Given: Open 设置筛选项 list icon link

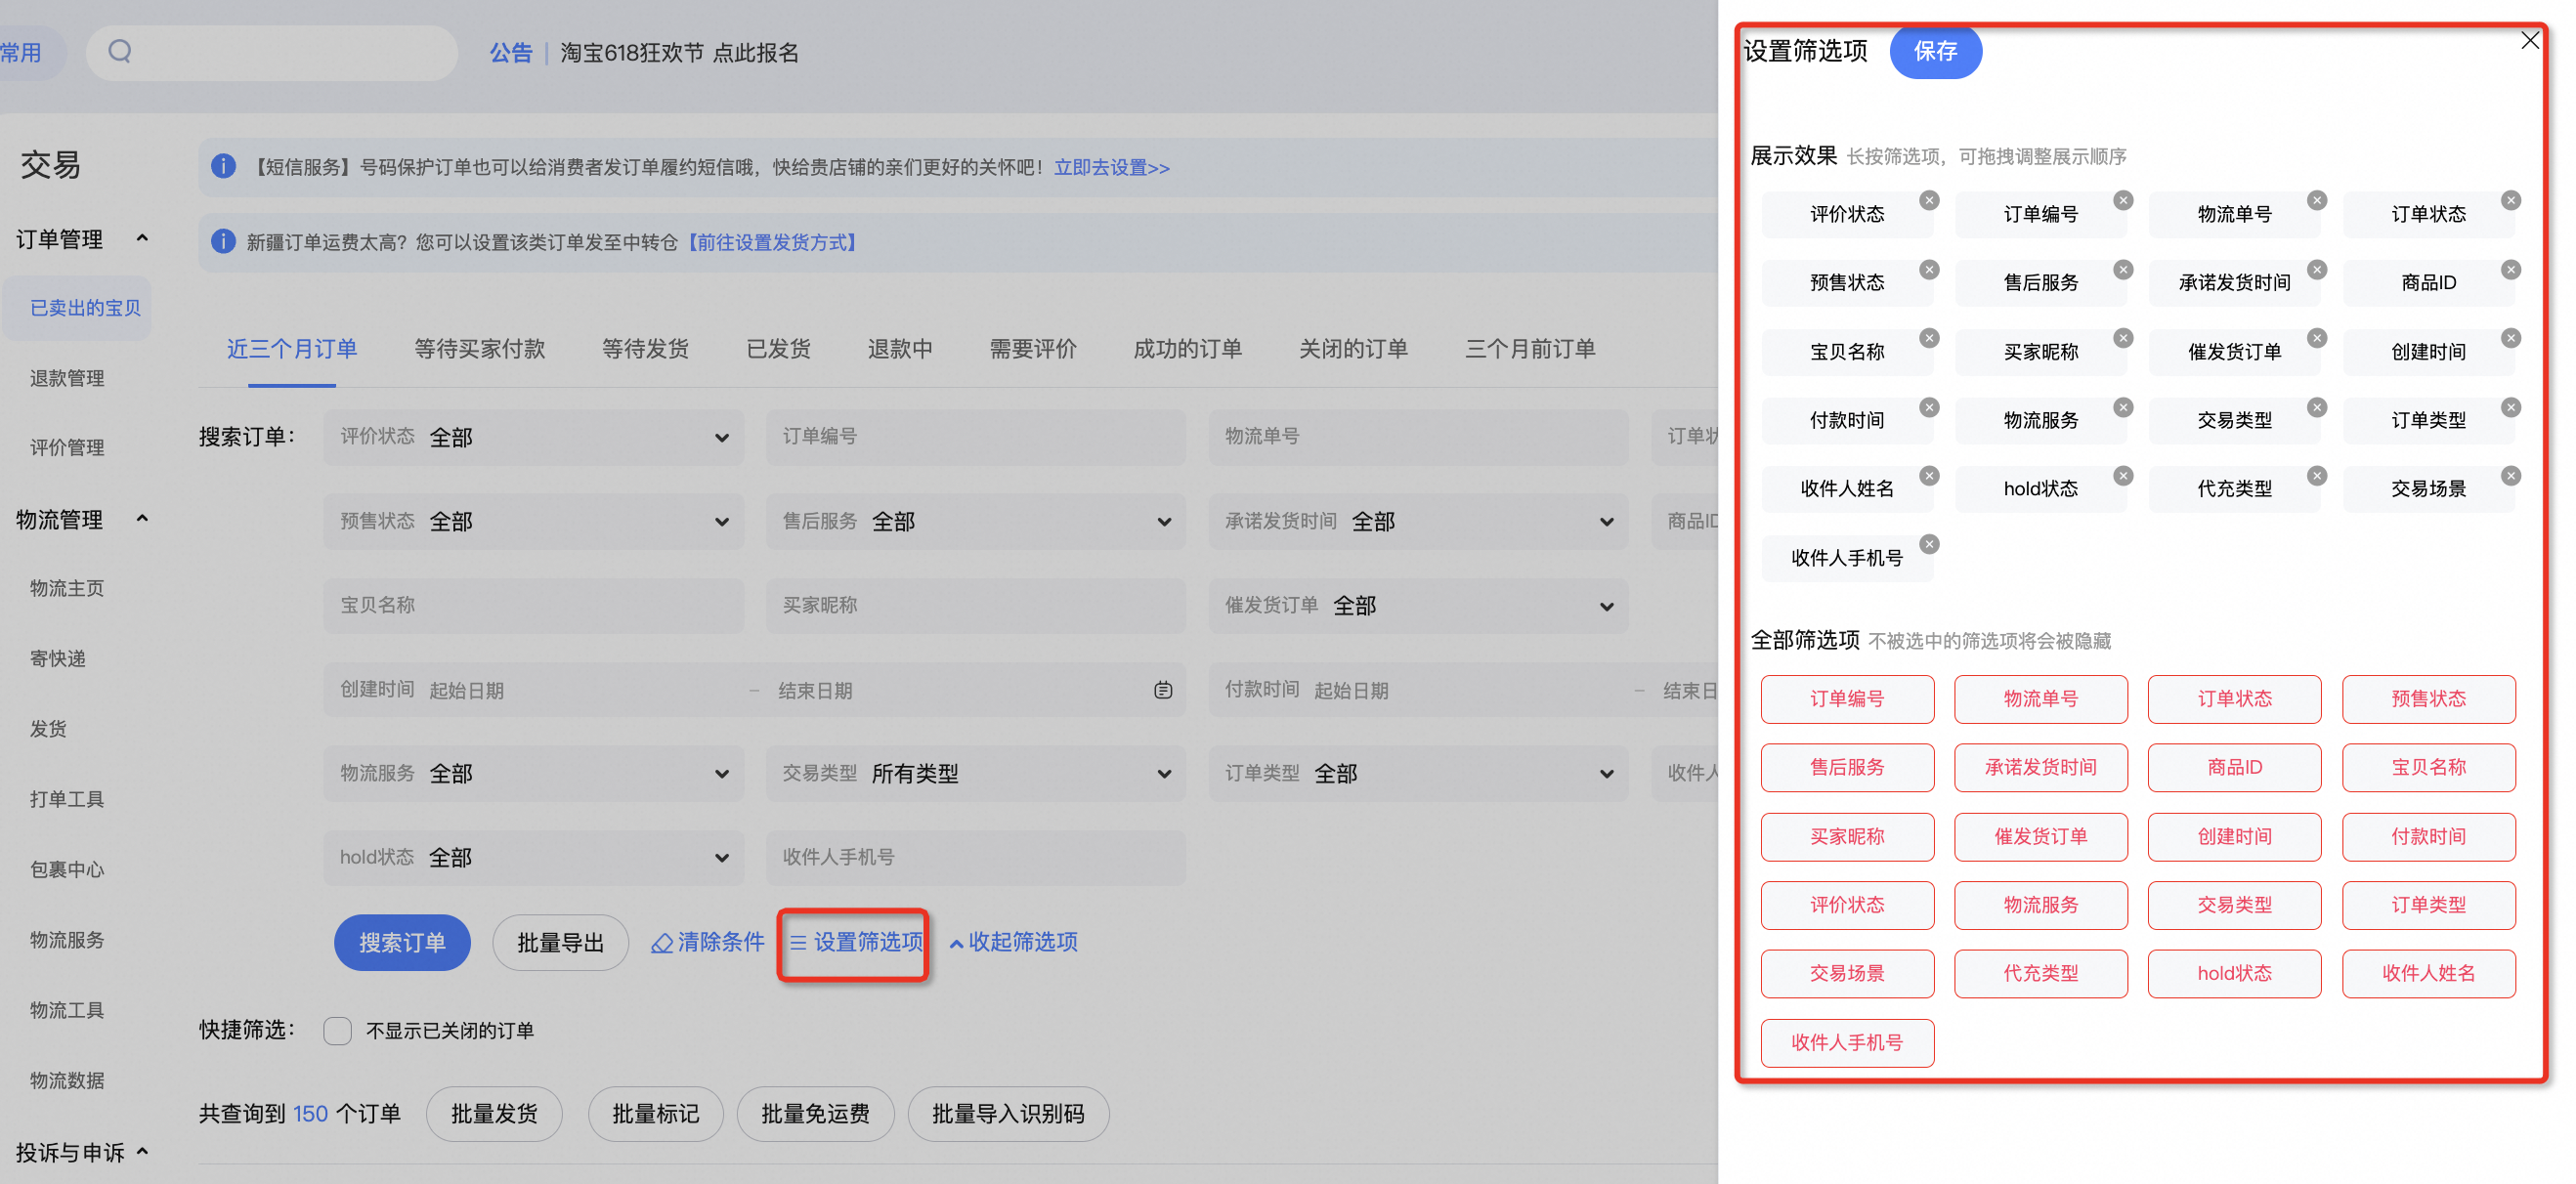Looking at the screenshot, I should [855, 942].
